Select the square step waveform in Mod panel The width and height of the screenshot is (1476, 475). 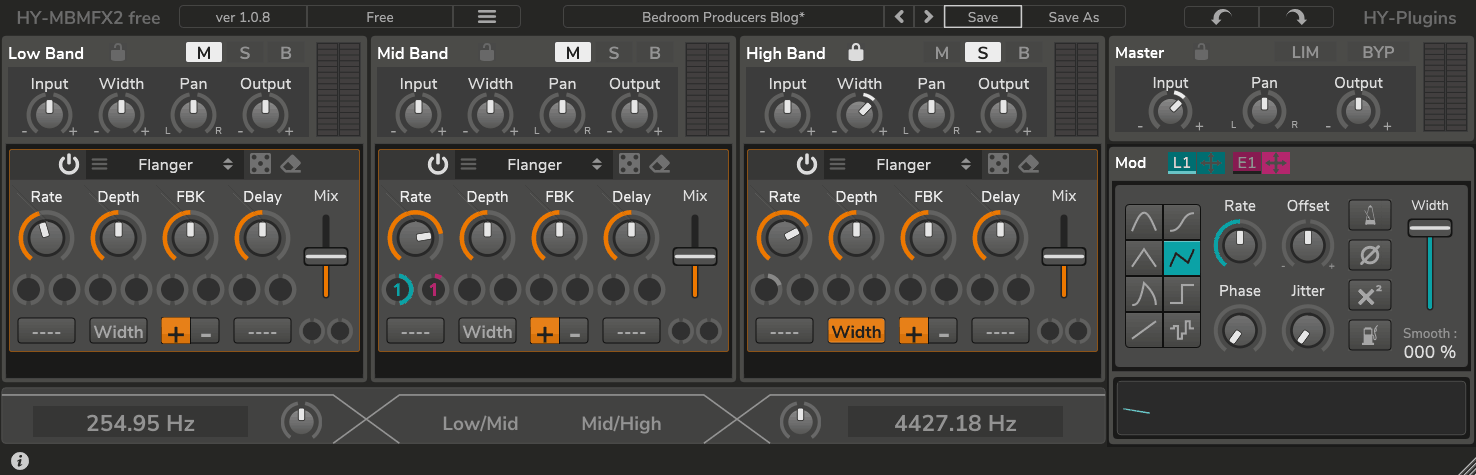tap(1181, 294)
